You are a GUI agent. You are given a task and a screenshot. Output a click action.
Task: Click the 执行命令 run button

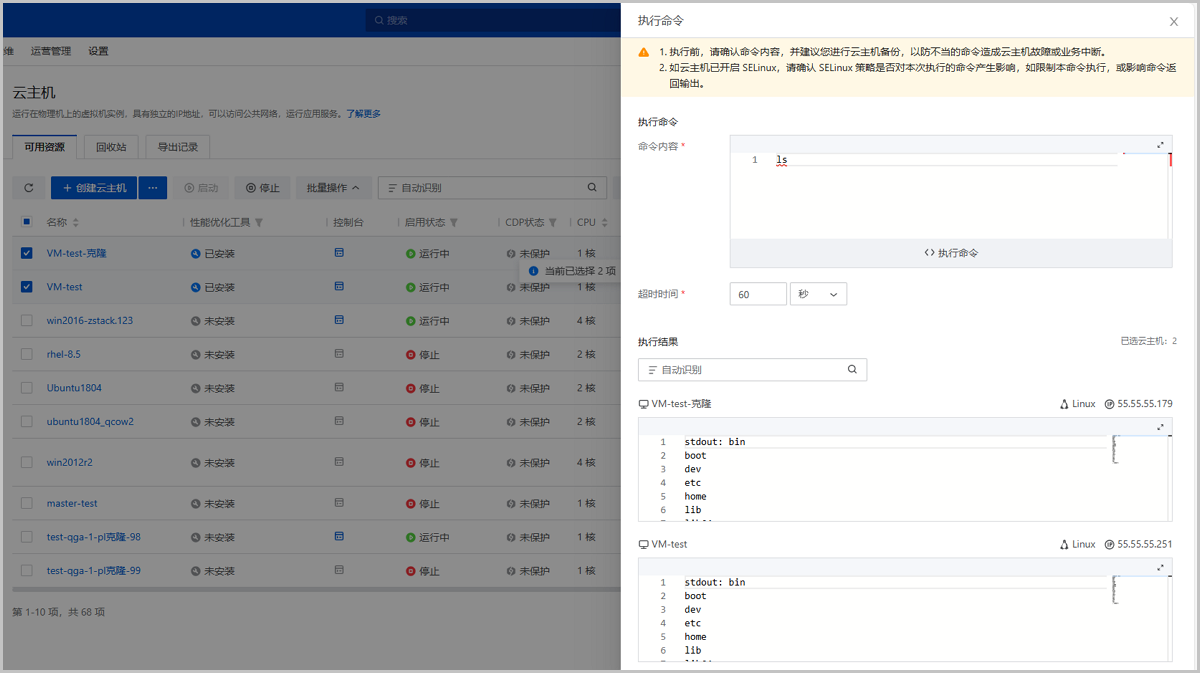click(951, 253)
